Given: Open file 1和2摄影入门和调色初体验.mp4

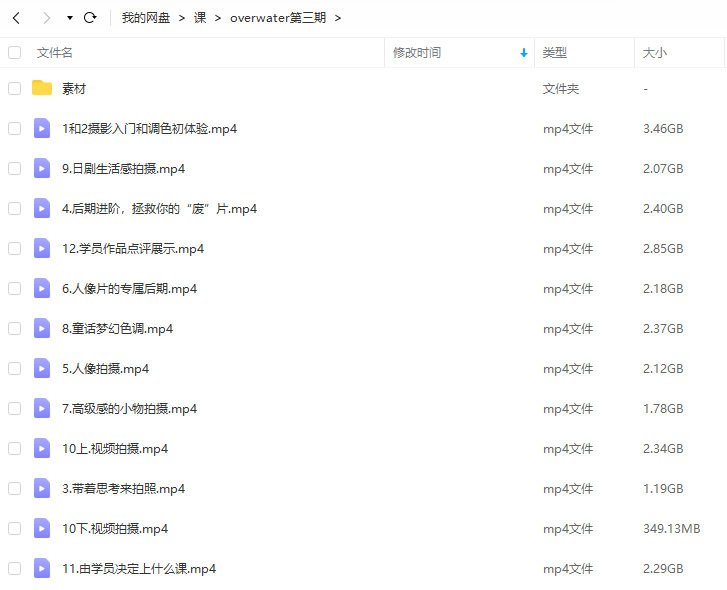Looking at the screenshot, I should pyautogui.click(x=149, y=128).
